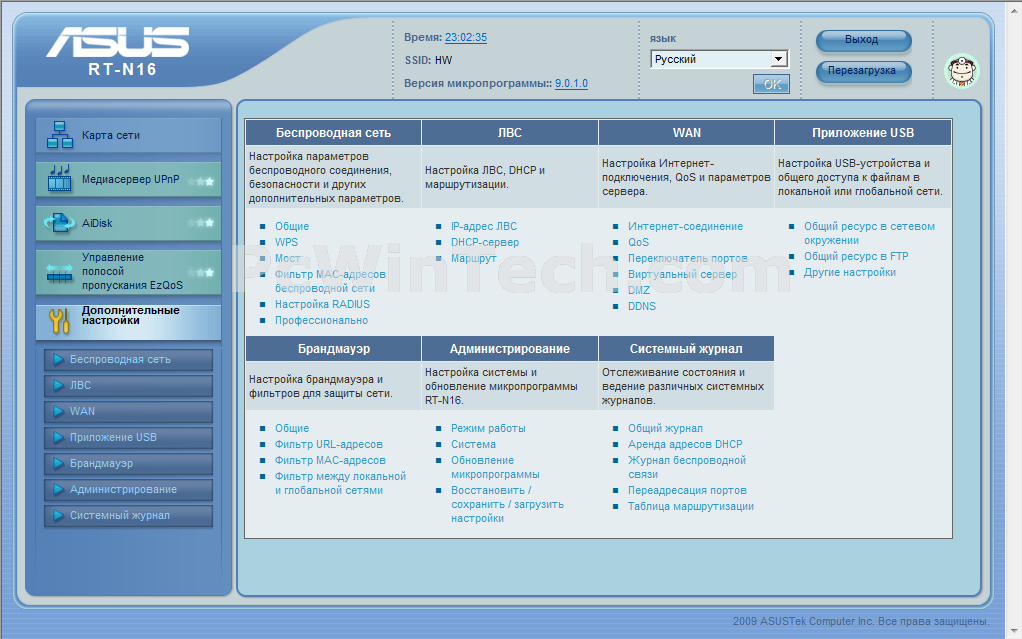Open the Режим работы link
Image resolution: width=1022 pixels, height=639 pixels.
point(488,428)
